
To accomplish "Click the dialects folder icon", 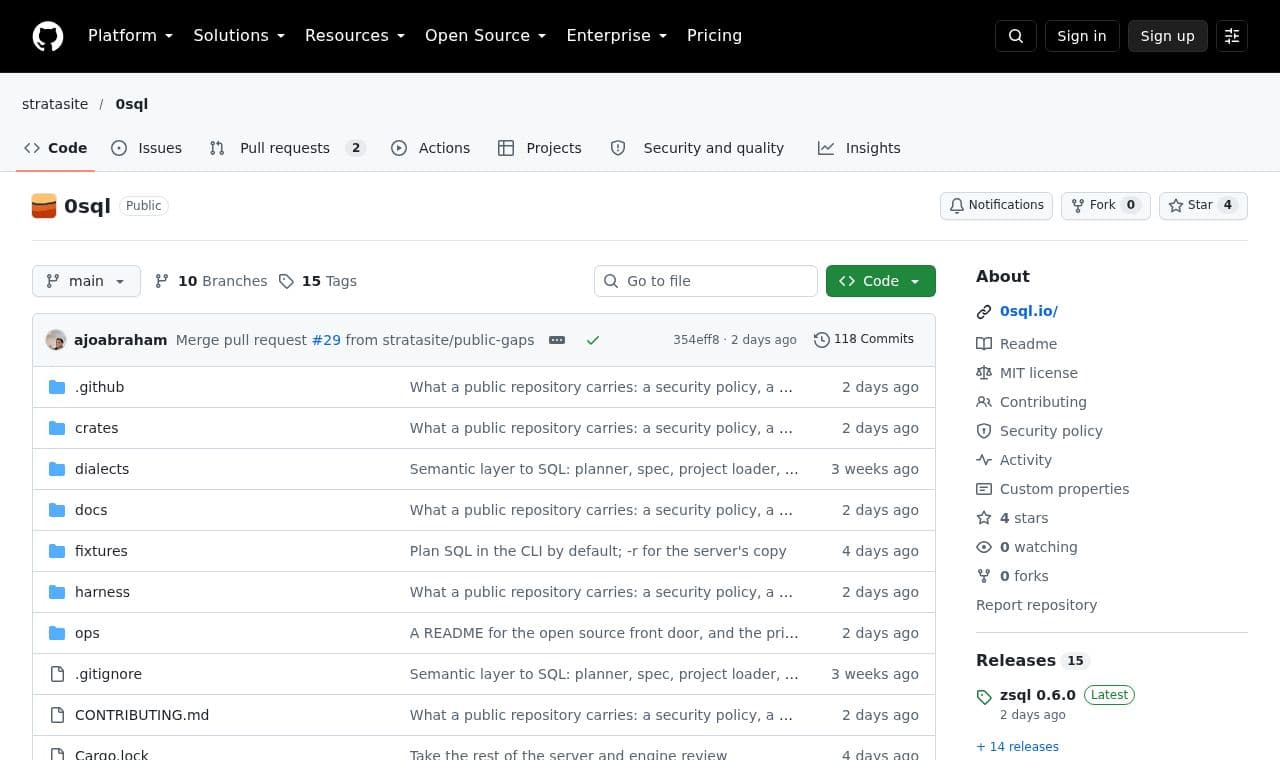I will click(57, 469).
